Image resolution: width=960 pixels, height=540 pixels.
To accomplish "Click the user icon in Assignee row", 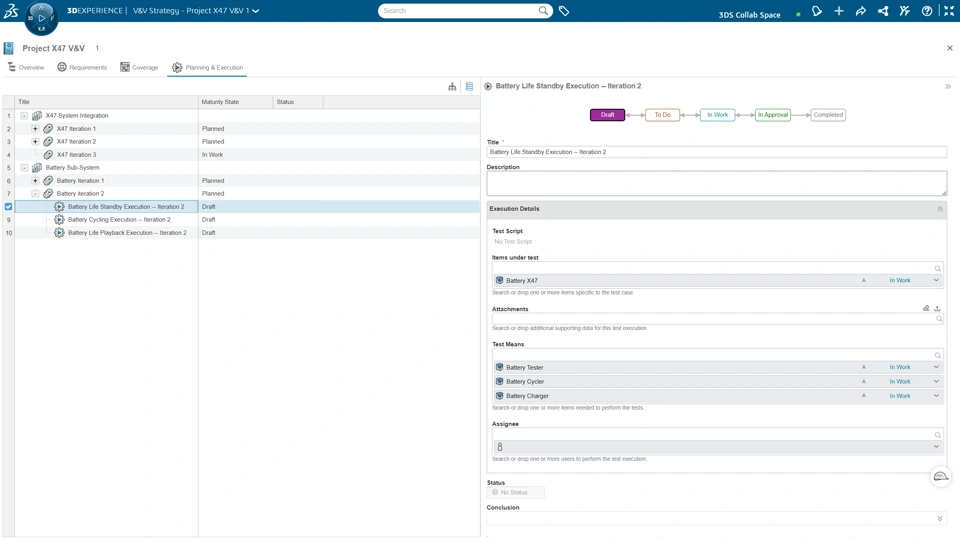I will (500, 447).
